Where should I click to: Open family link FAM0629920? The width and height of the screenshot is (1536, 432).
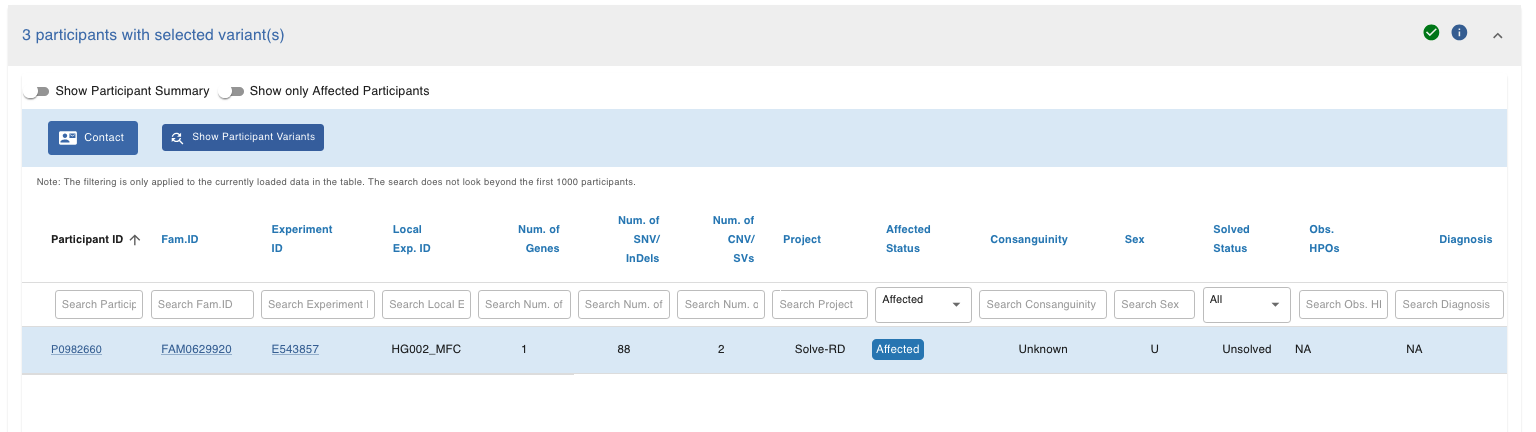pos(196,349)
